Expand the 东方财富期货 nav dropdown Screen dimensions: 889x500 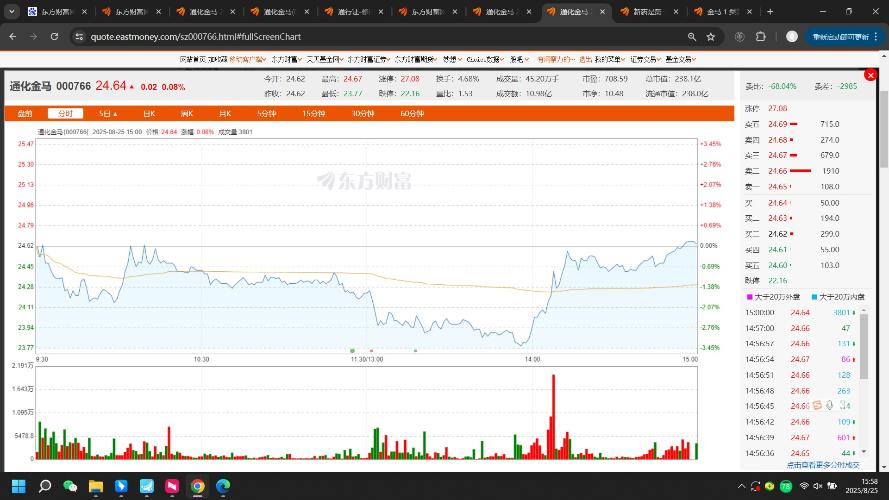point(416,59)
